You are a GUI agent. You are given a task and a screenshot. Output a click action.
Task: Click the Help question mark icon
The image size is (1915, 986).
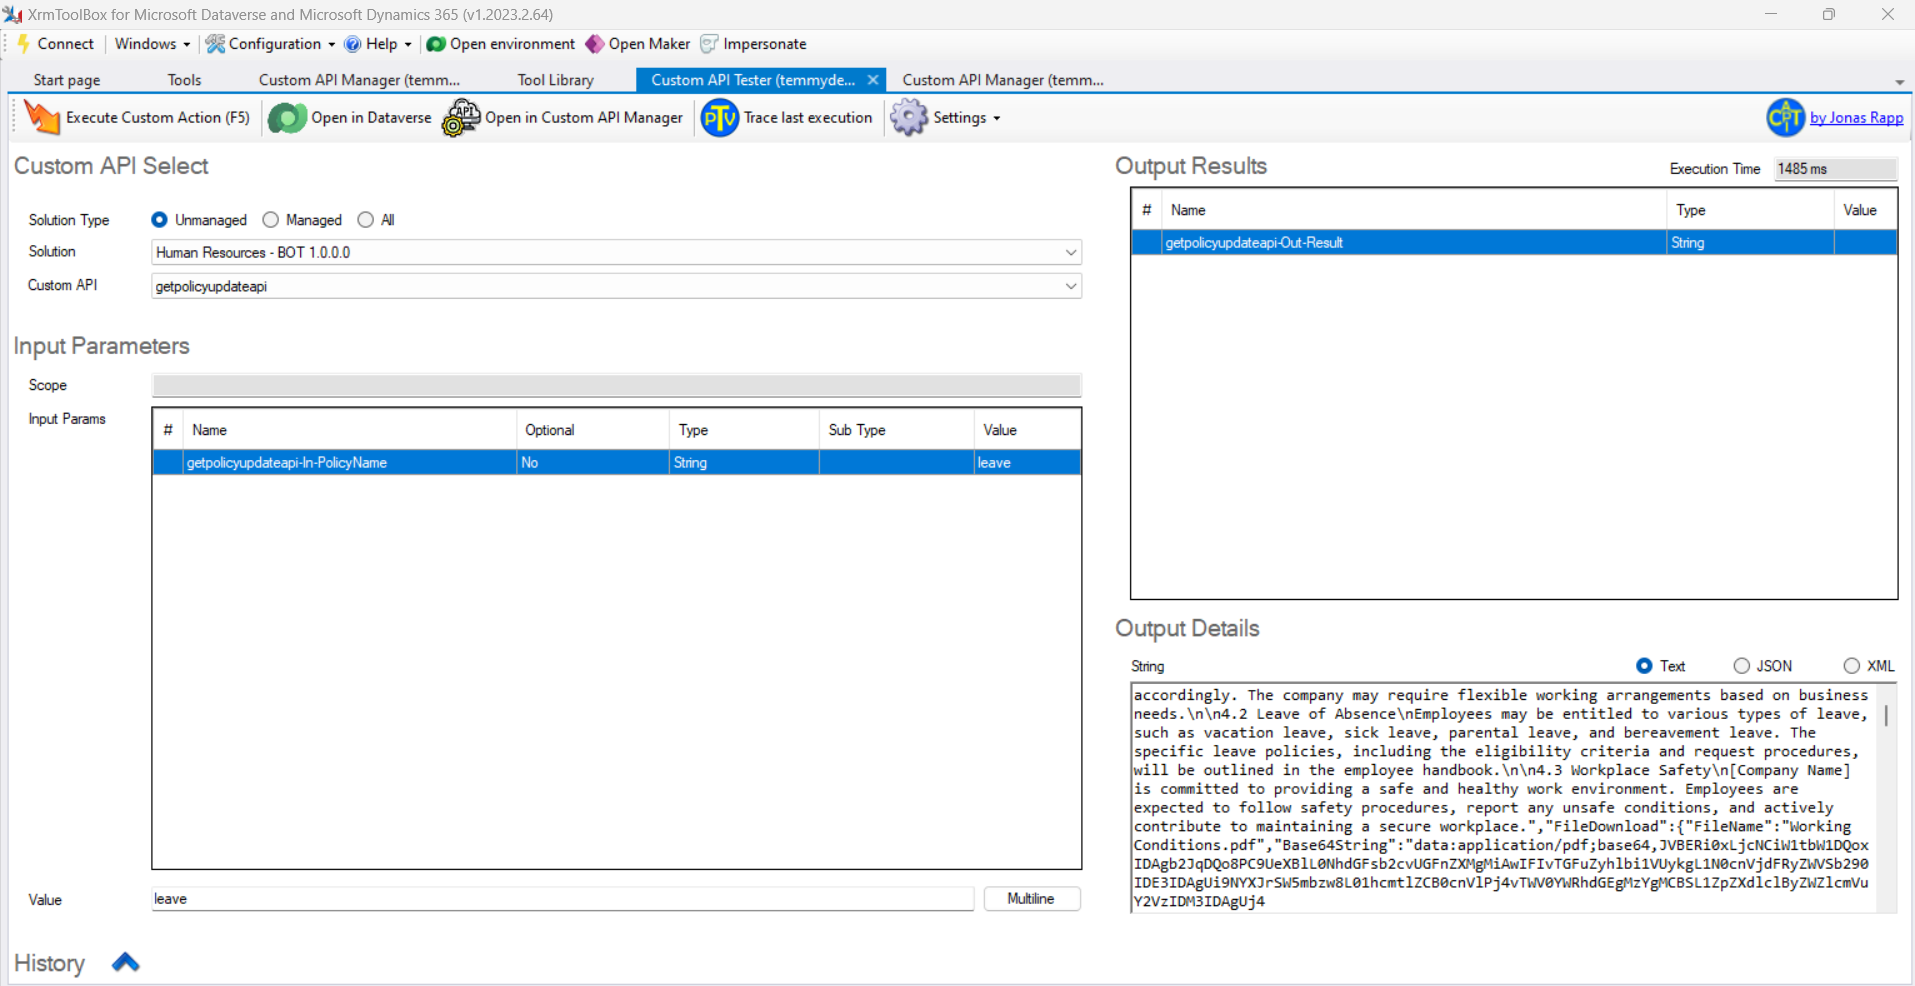352,44
